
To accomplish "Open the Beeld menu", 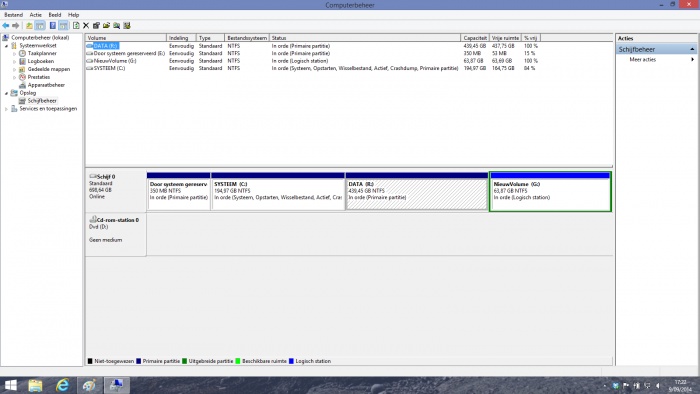I will [55, 15].
